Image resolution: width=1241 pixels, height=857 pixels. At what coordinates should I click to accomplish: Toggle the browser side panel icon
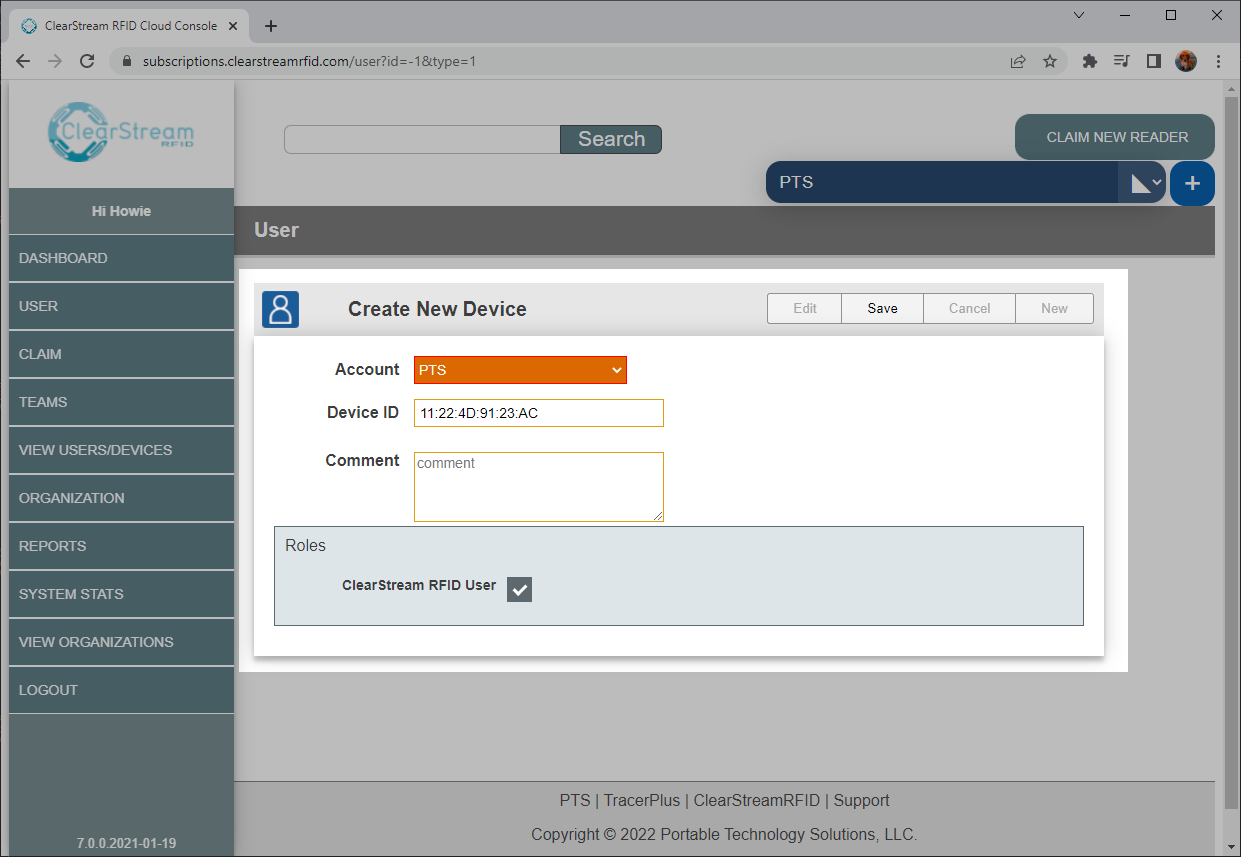pos(1154,61)
